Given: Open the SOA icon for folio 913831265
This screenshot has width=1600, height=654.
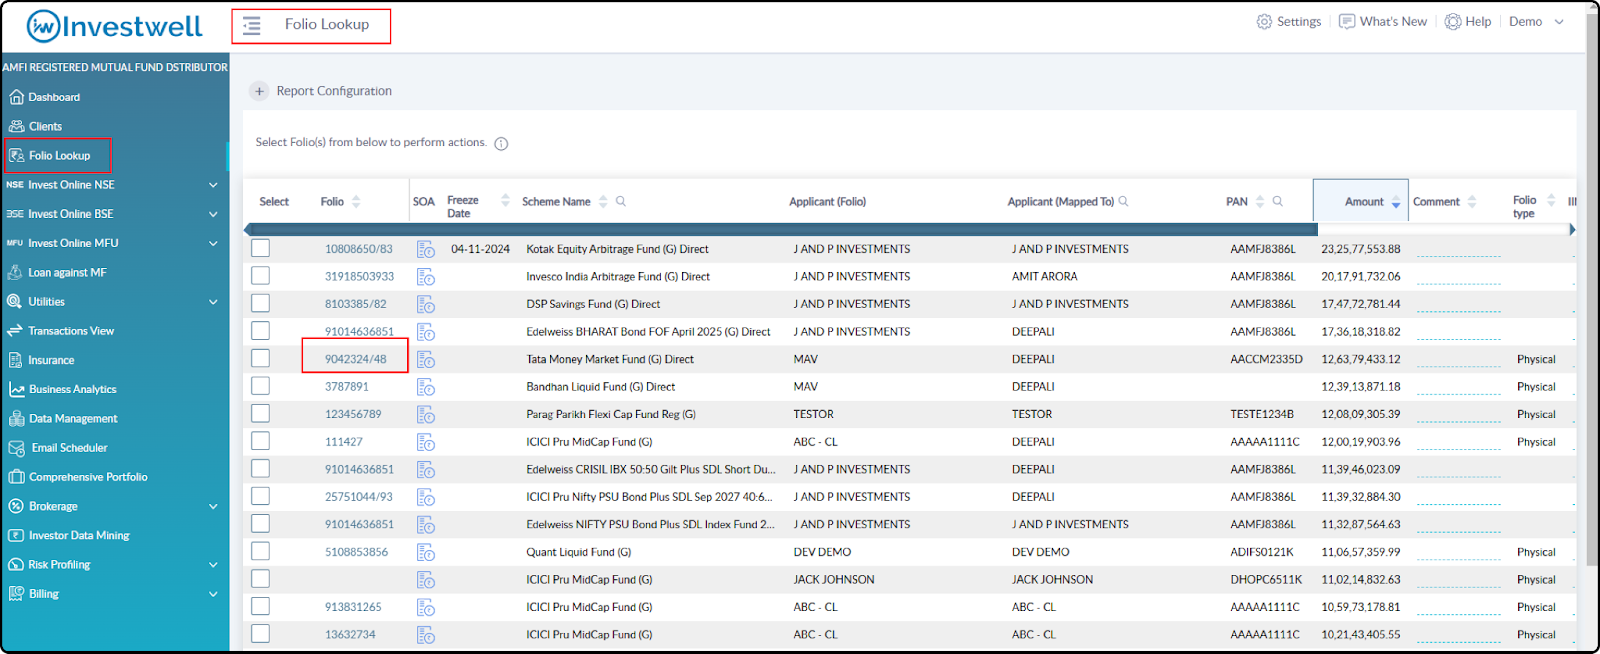Looking at the screenshot, I should pyautogui.click(x=426, y=608).
